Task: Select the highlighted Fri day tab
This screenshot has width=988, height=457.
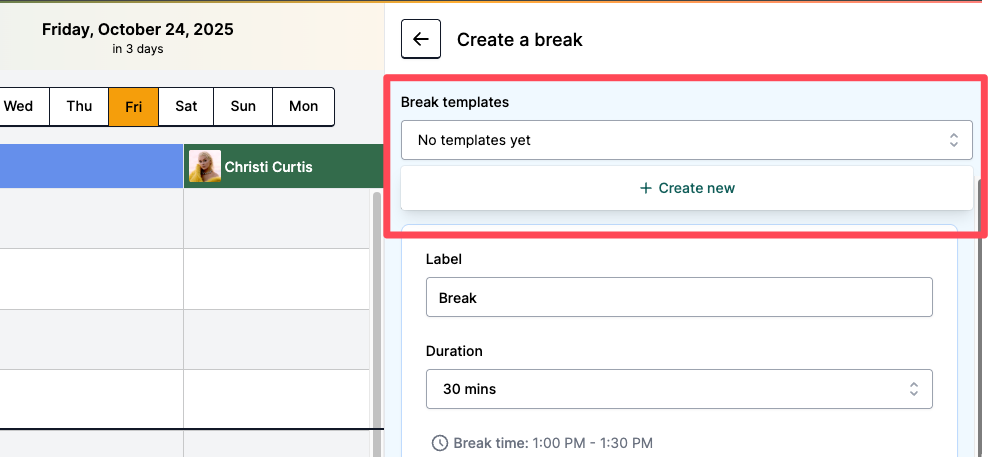Action: coord(133,106)
